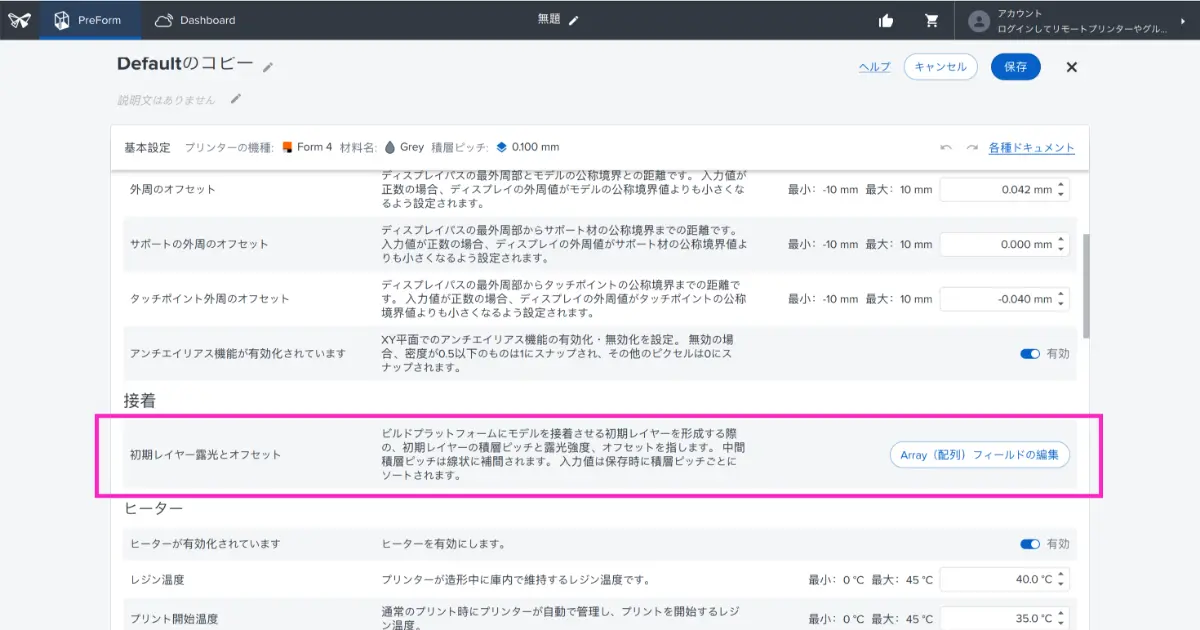Viewport: 1200px width, 630px height.
Task: Click the 接着 section heading
Action: click(x=140, y=400)
